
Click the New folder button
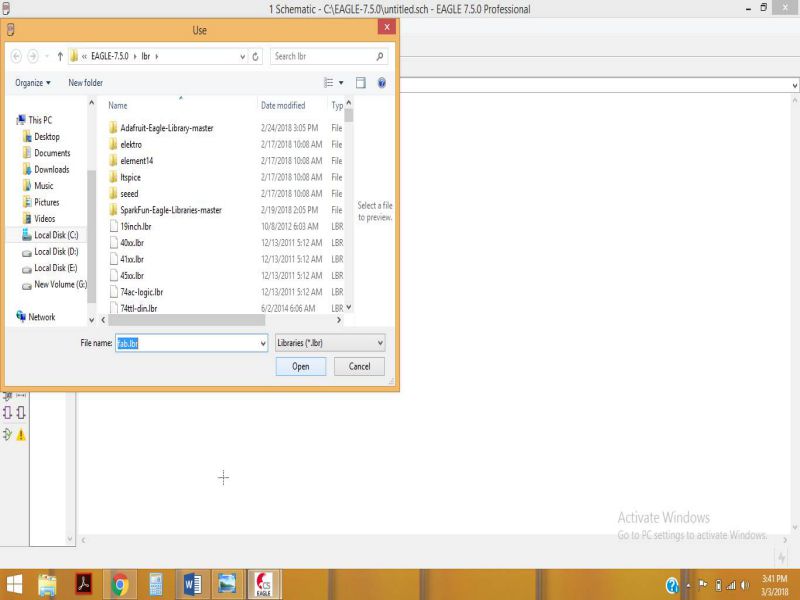[x=86, y=83]
